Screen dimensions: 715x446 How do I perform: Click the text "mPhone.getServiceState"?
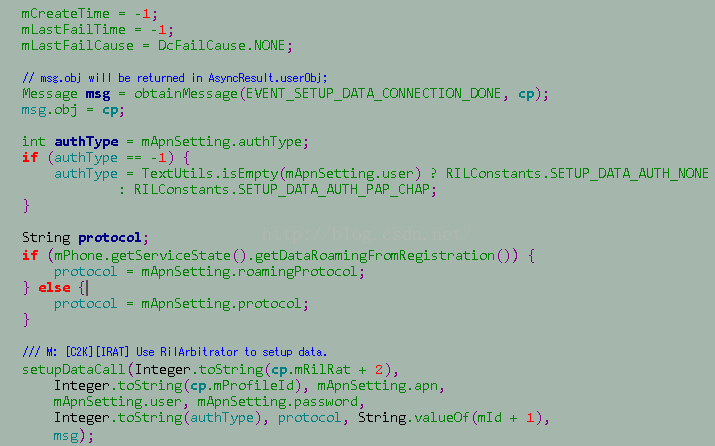click(x=142, y=255)
